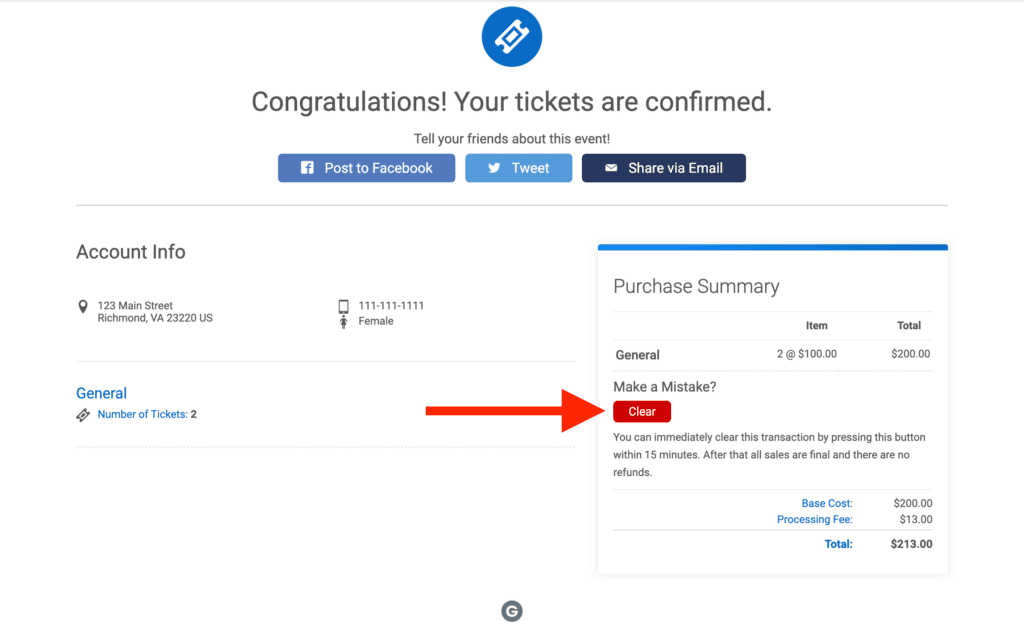Select the Post to Facebook button
The width and height of the screenshot is (1024, 637).
(x=366, y=167)
